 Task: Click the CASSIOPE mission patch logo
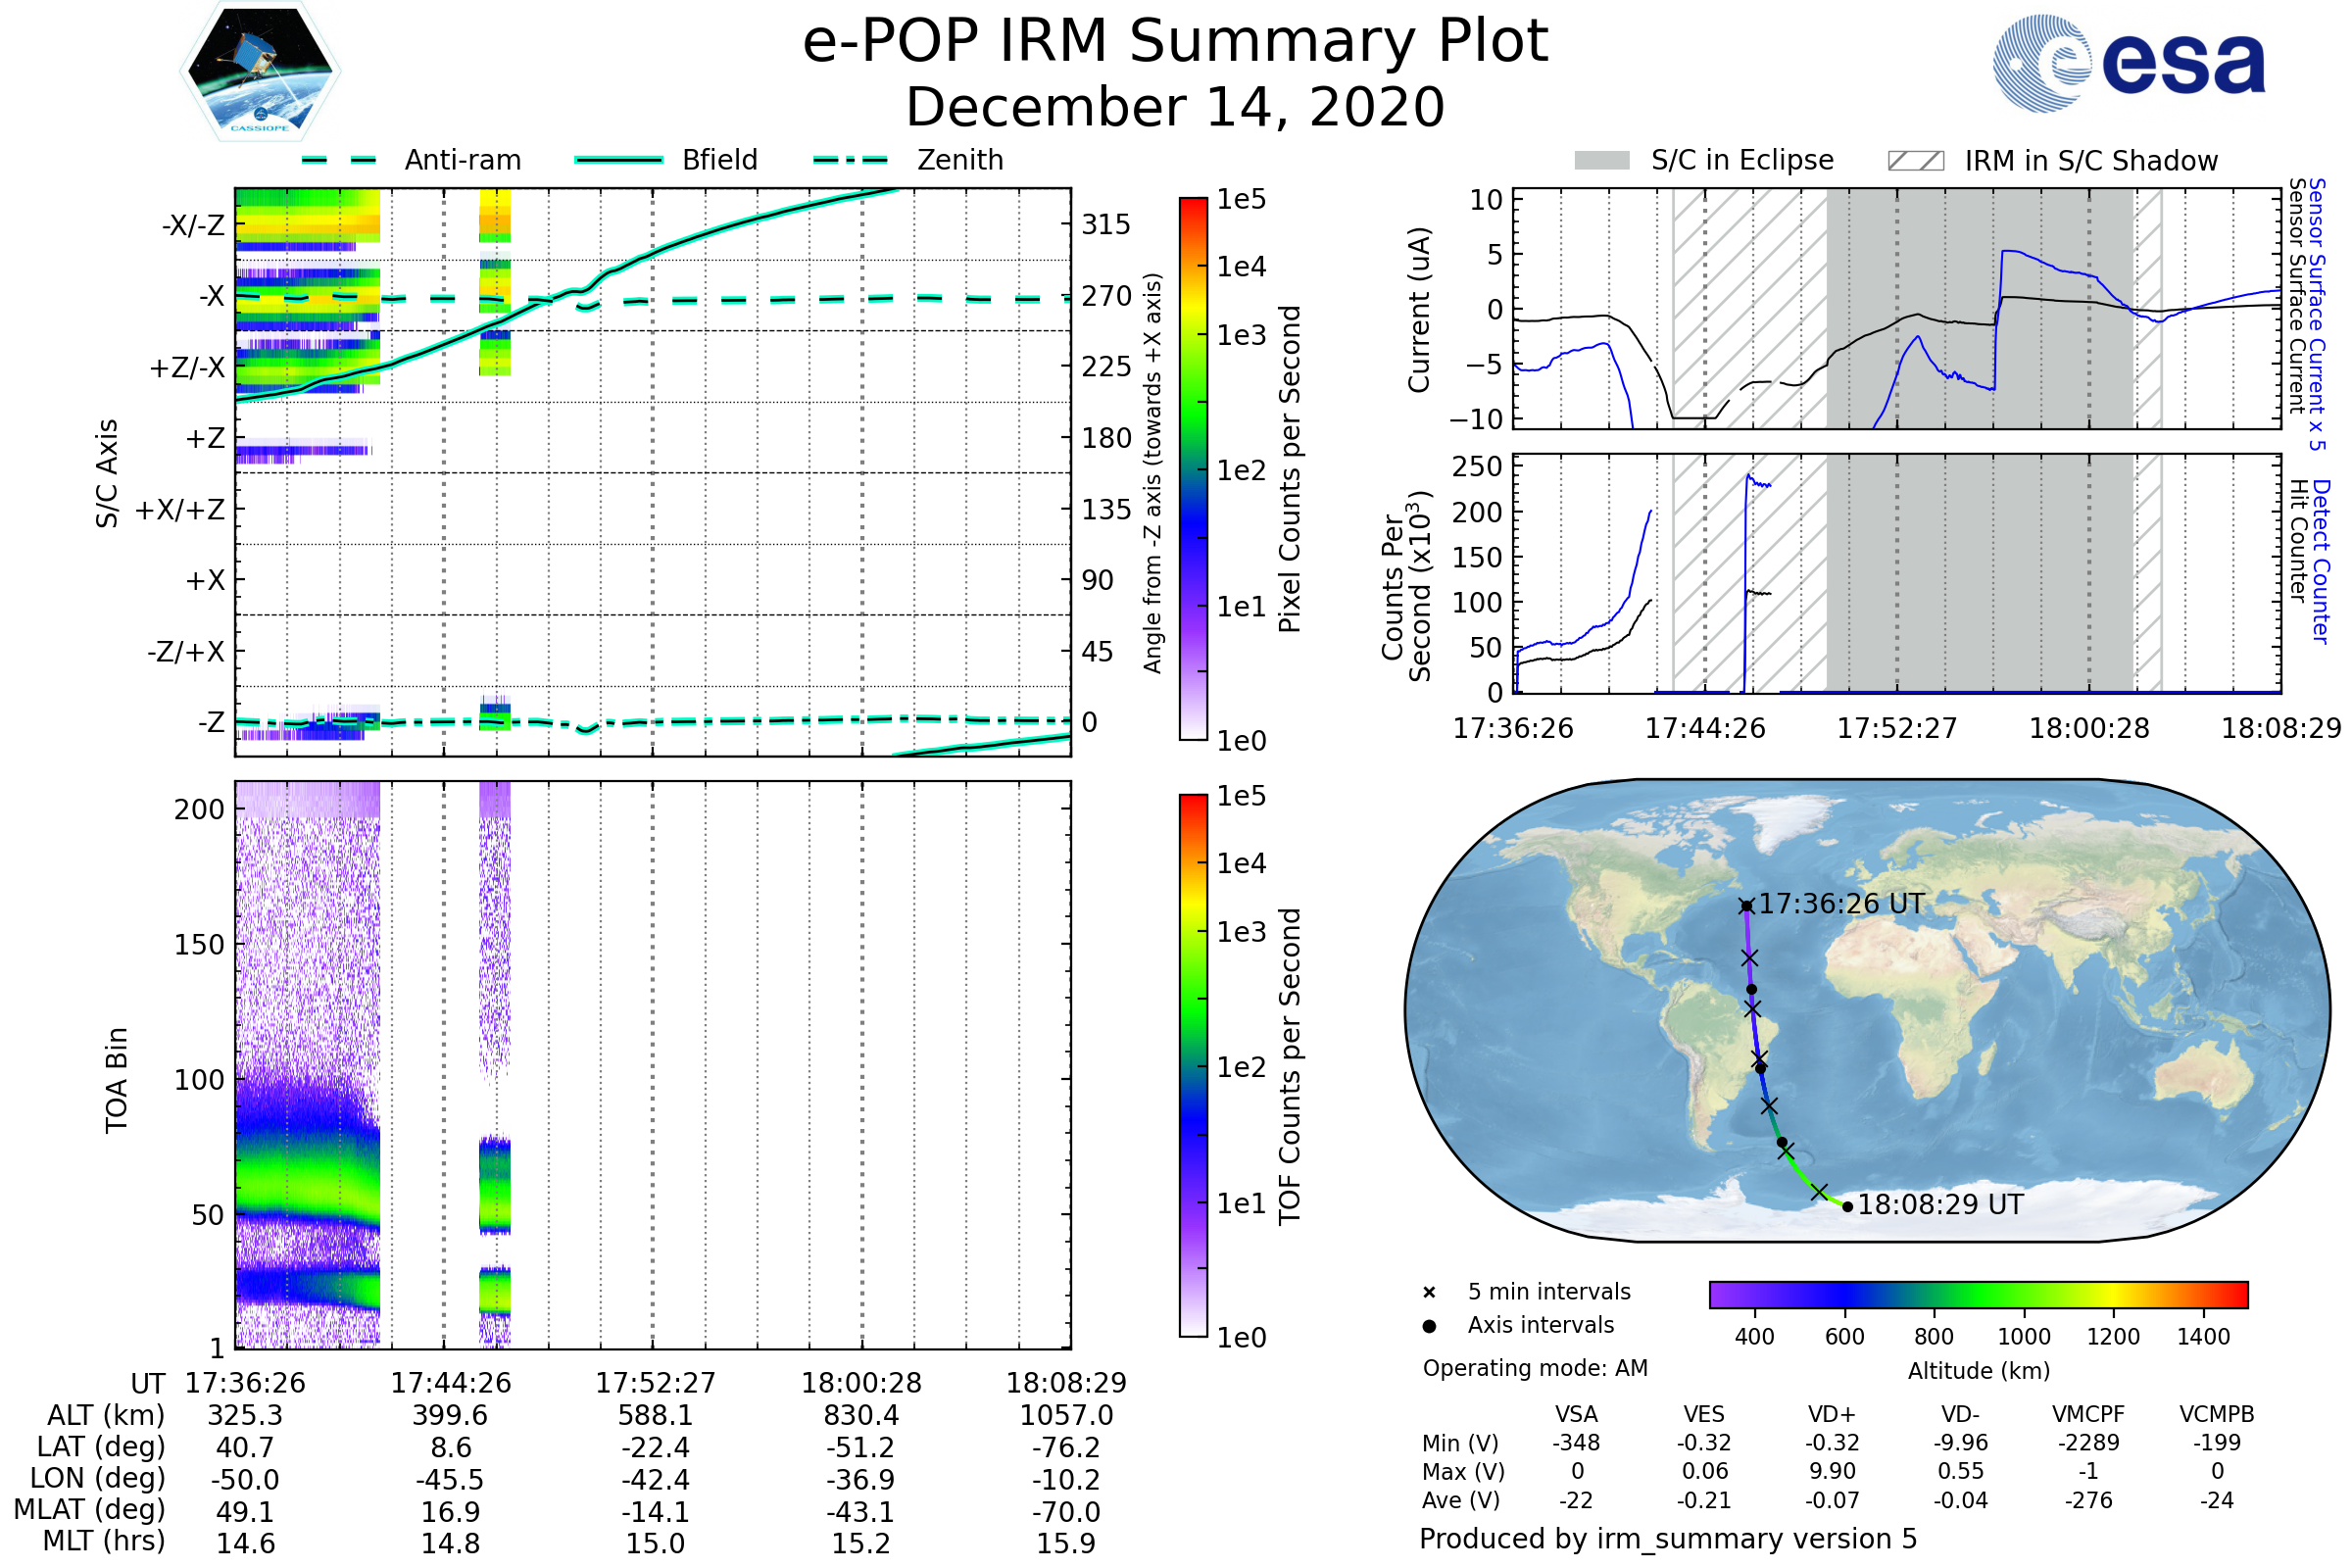pos(260,72)
